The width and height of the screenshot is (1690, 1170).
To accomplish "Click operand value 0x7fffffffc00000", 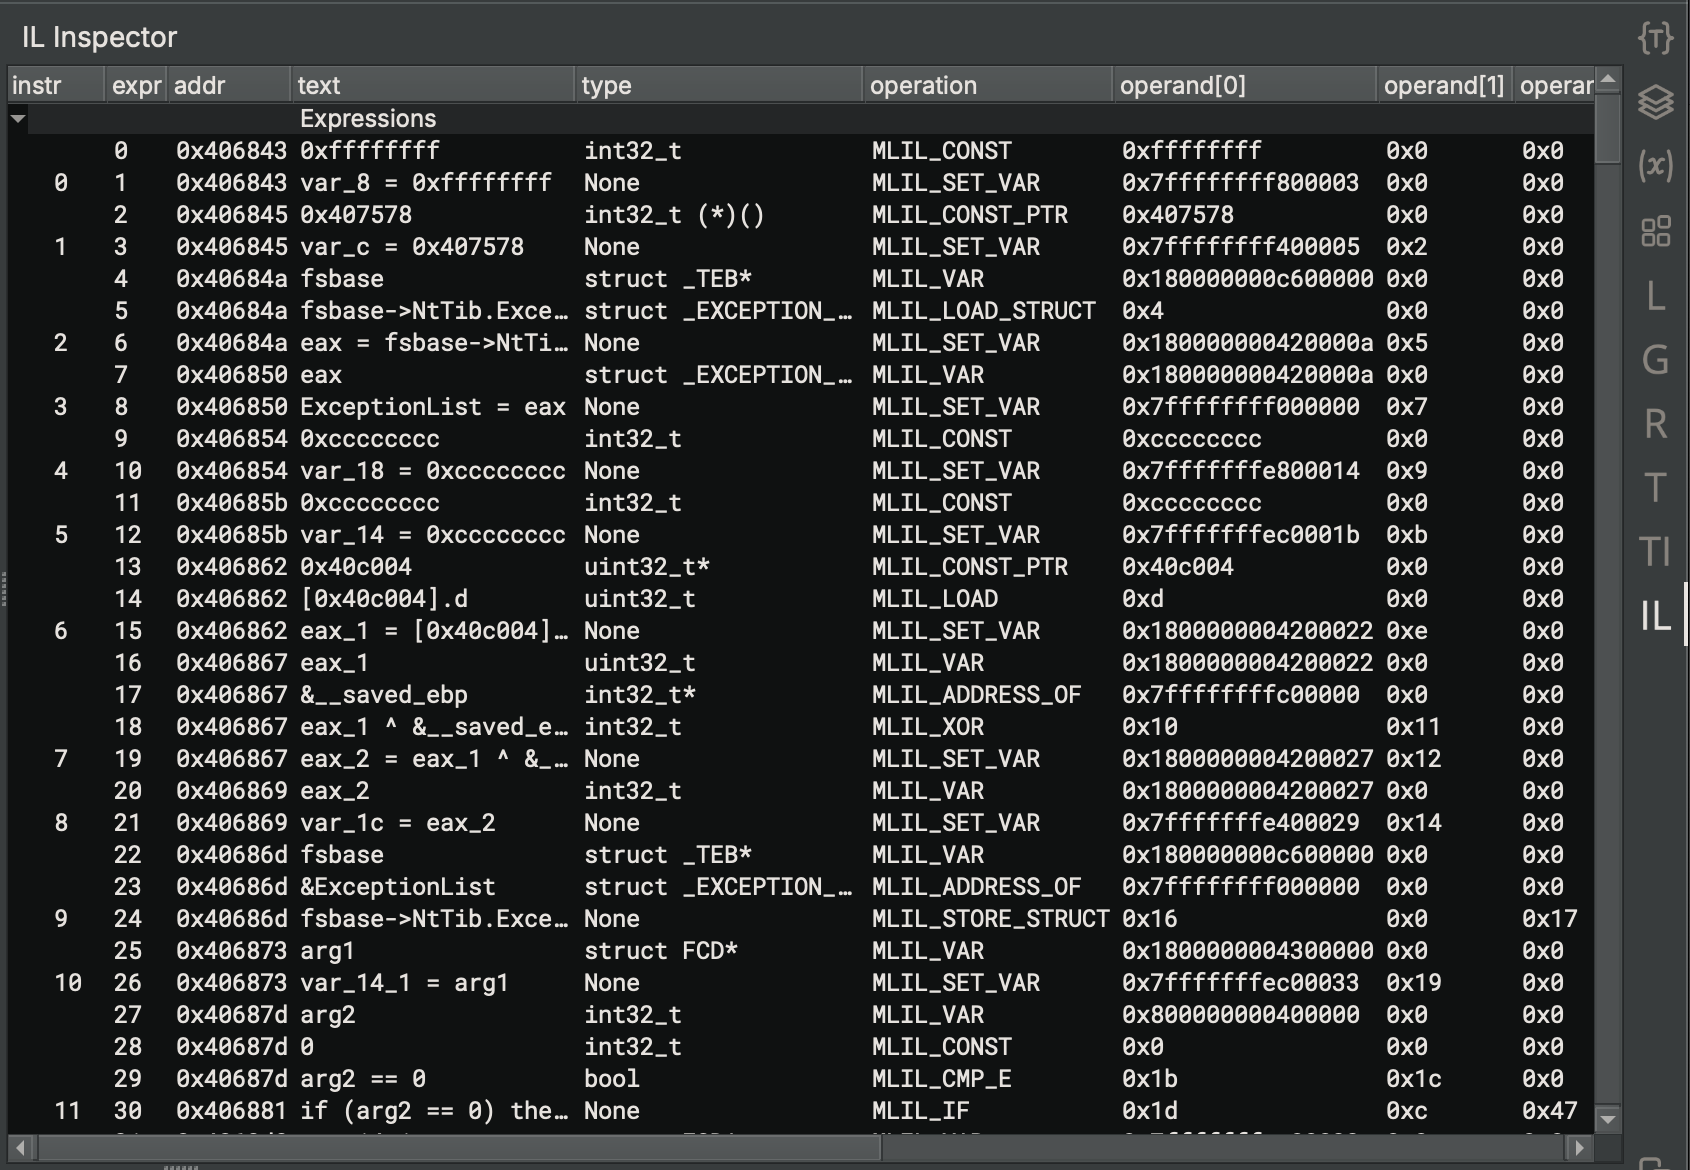I will point(1241,695).
